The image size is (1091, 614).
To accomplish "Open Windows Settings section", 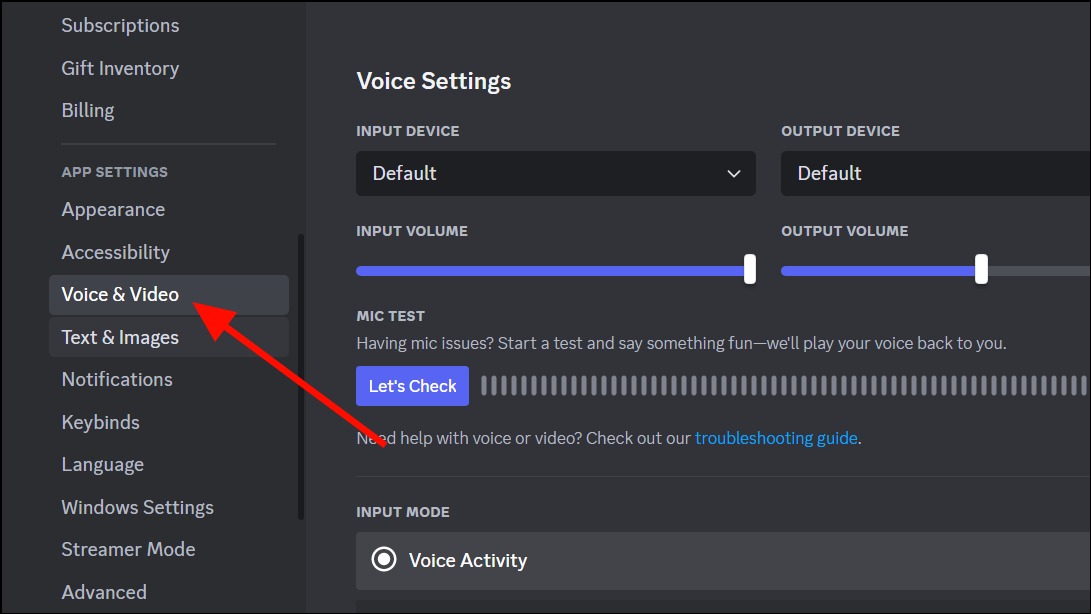I will [137, 507].
